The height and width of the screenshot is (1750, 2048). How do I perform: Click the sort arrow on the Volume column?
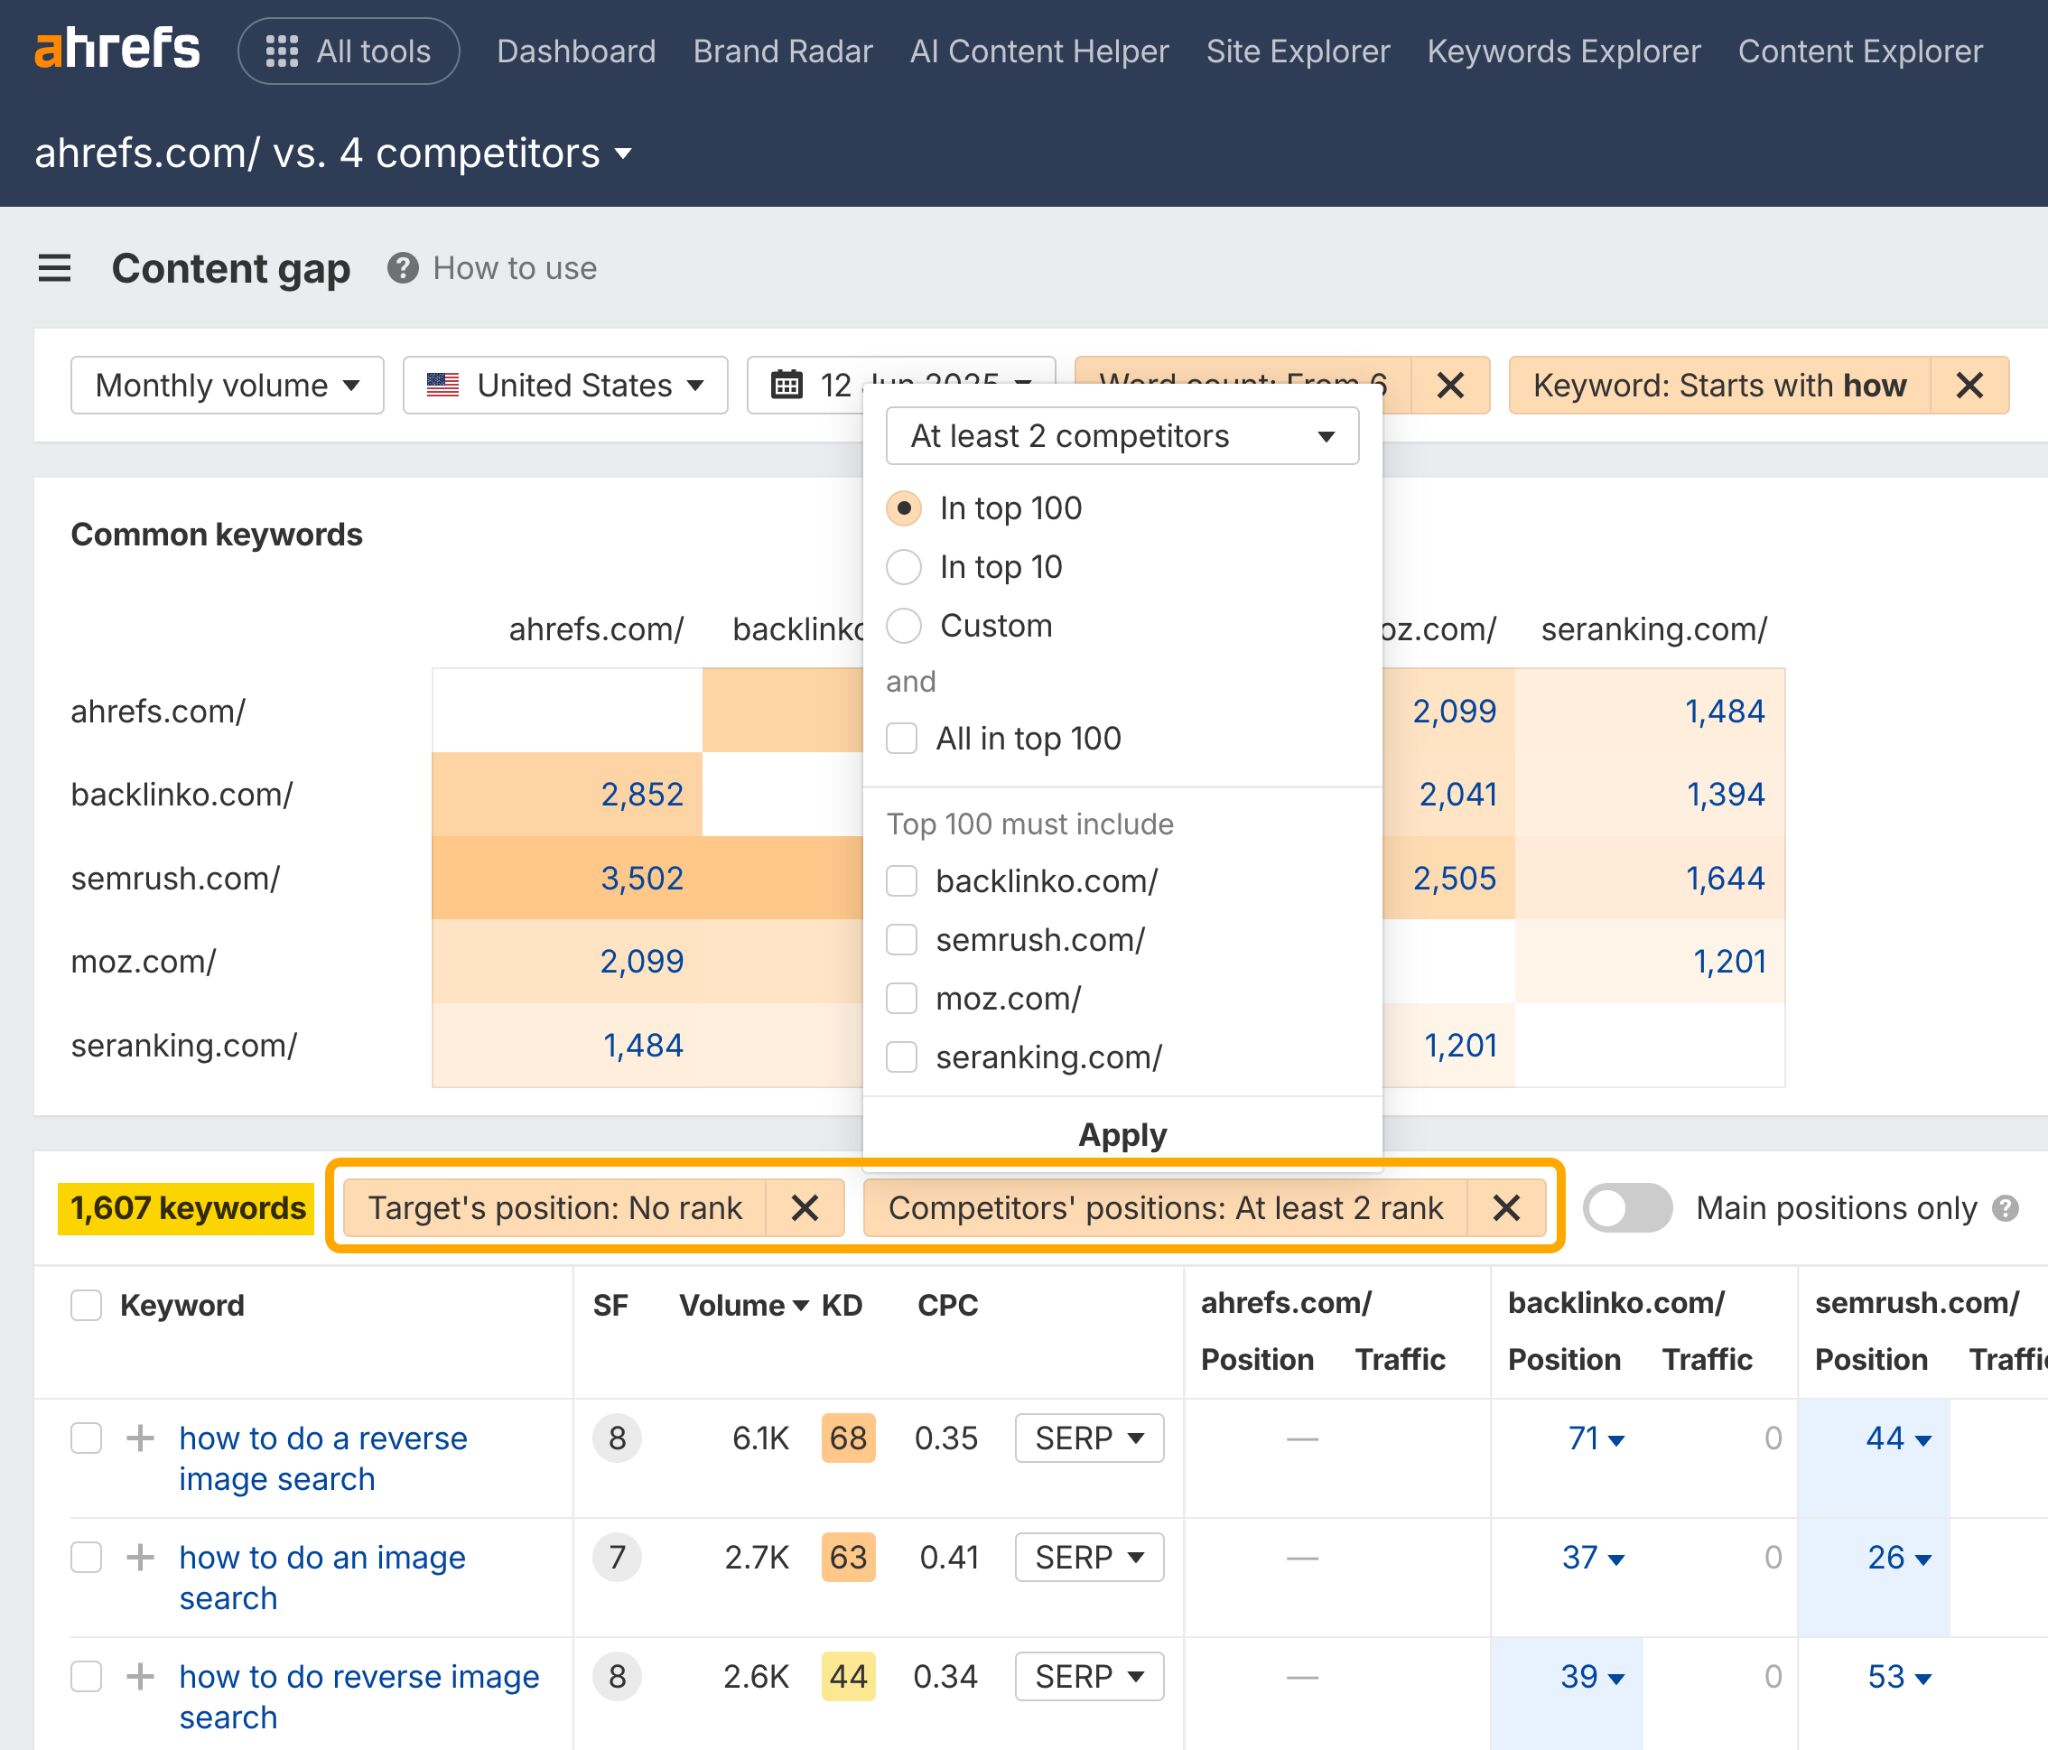(799, 1305)
